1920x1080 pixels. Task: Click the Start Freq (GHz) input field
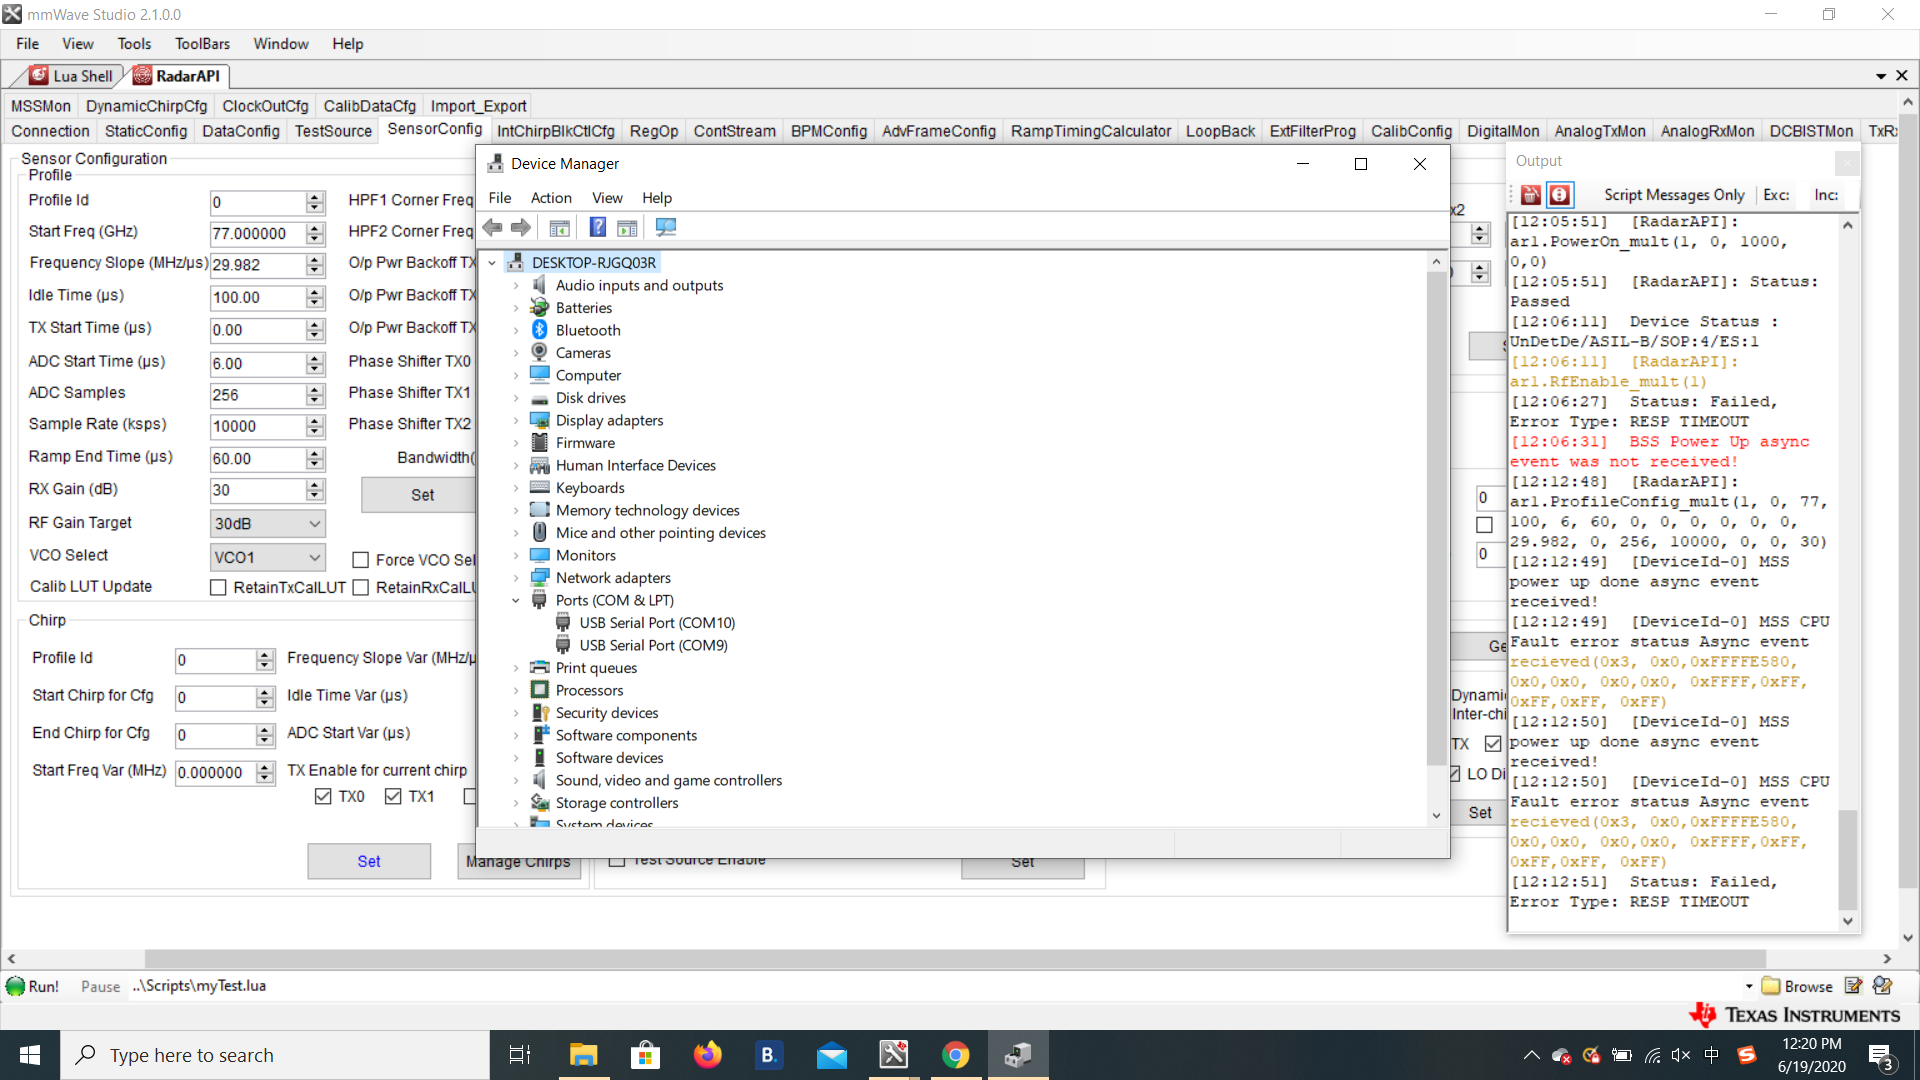[257, 234]
